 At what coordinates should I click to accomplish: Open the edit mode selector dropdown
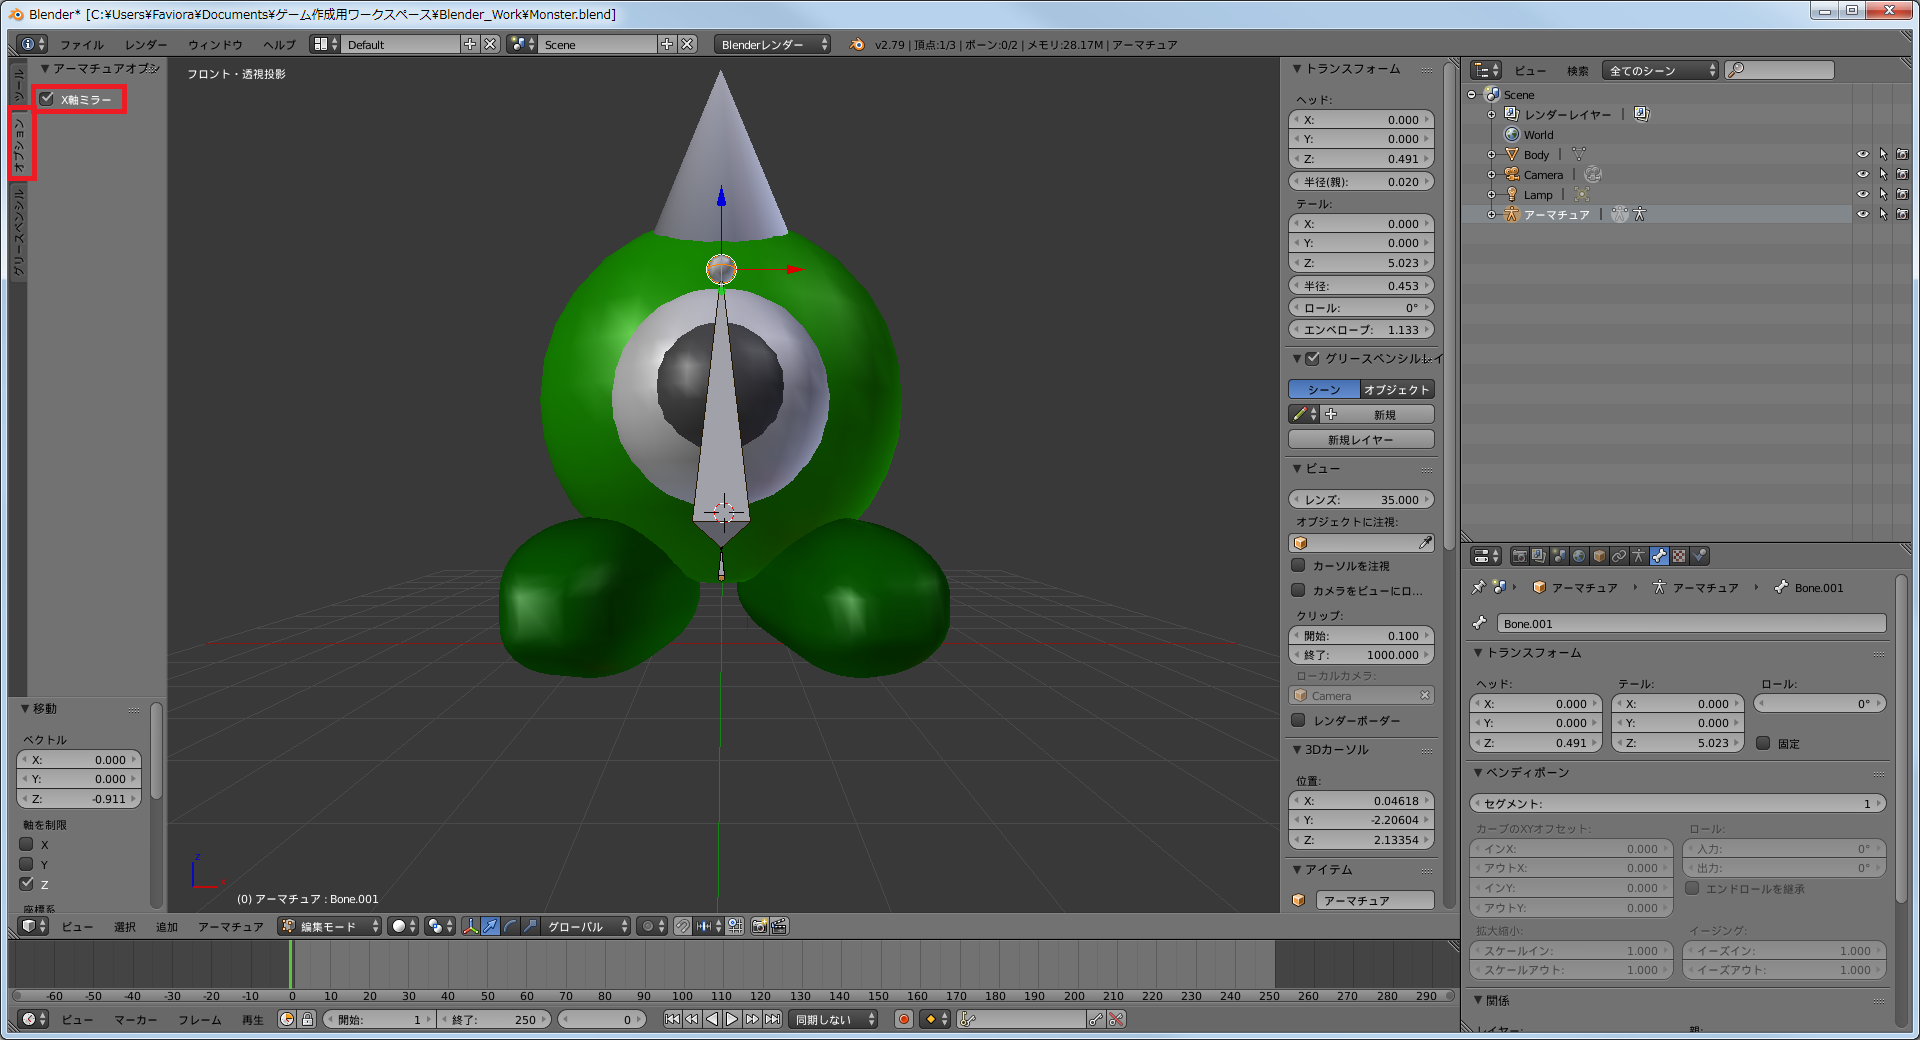[331, 926]
